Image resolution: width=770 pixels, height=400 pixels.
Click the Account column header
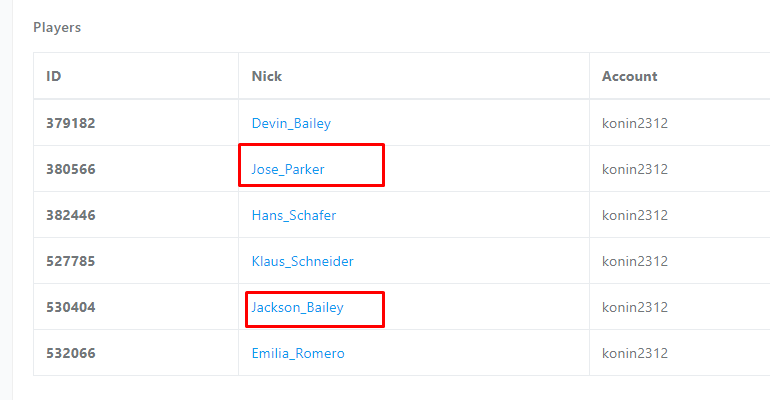[x=629, y=76]
